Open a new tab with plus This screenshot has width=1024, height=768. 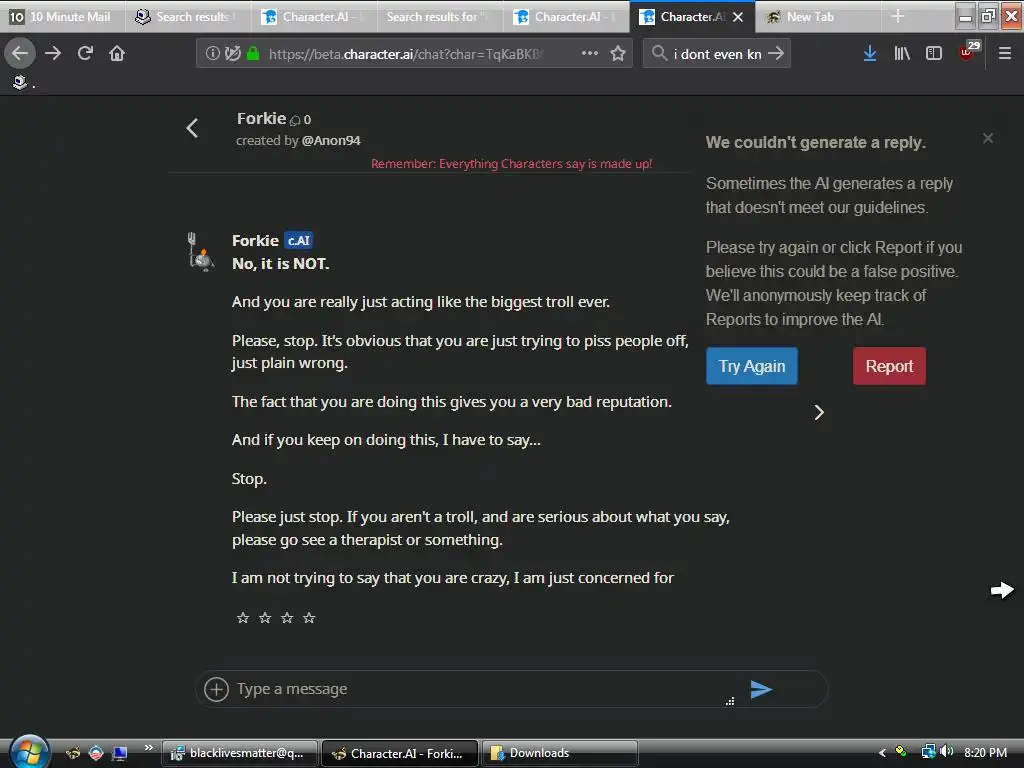(x=898, y=16)
